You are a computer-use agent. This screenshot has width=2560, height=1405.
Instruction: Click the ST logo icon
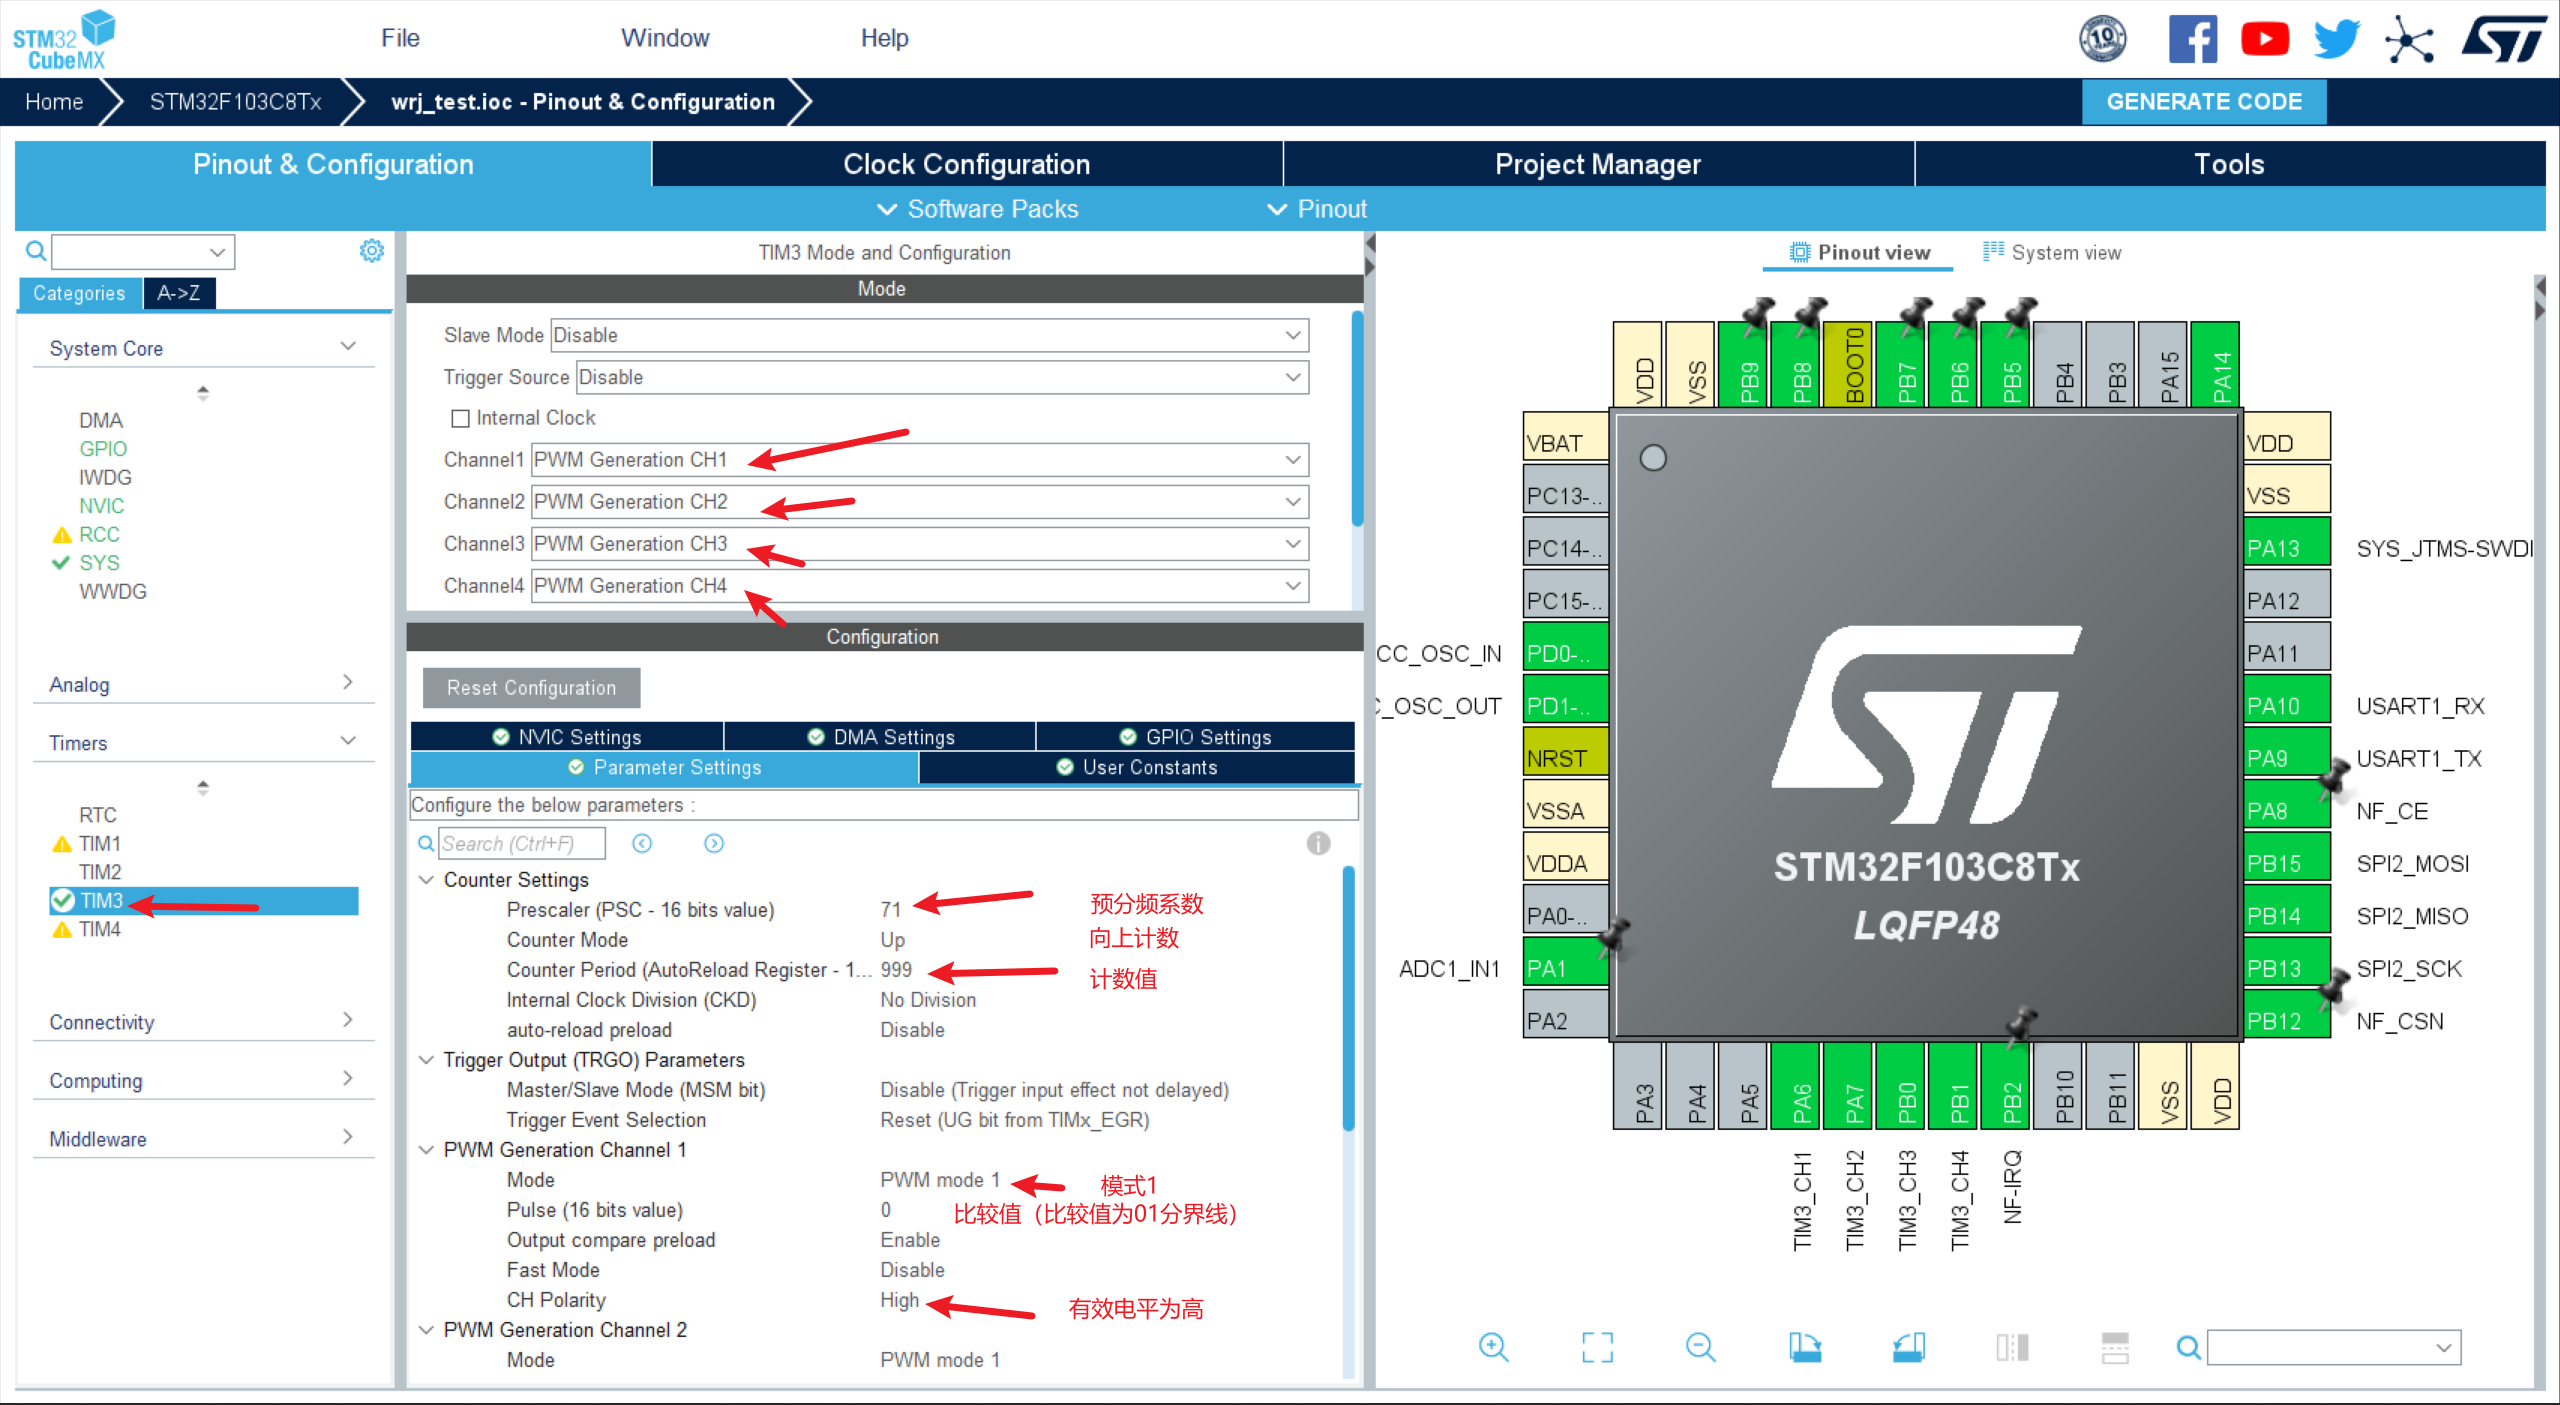2504,39
